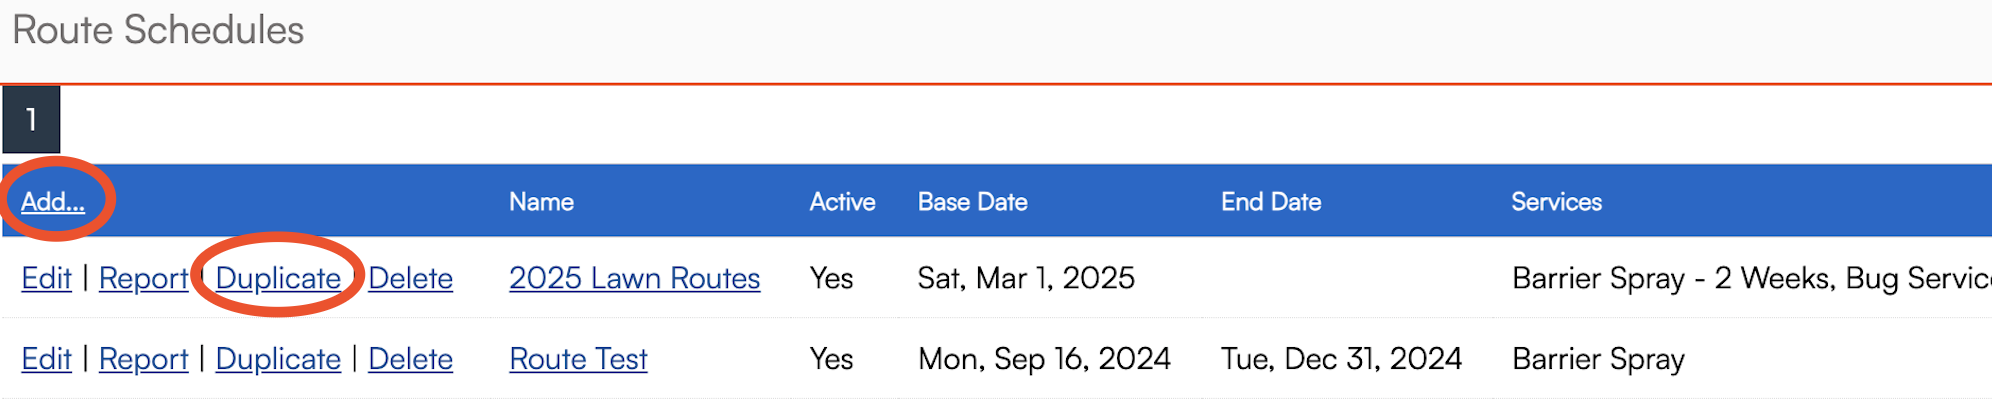
Task: Click the Name column header
Action: [x=541, y=202]
